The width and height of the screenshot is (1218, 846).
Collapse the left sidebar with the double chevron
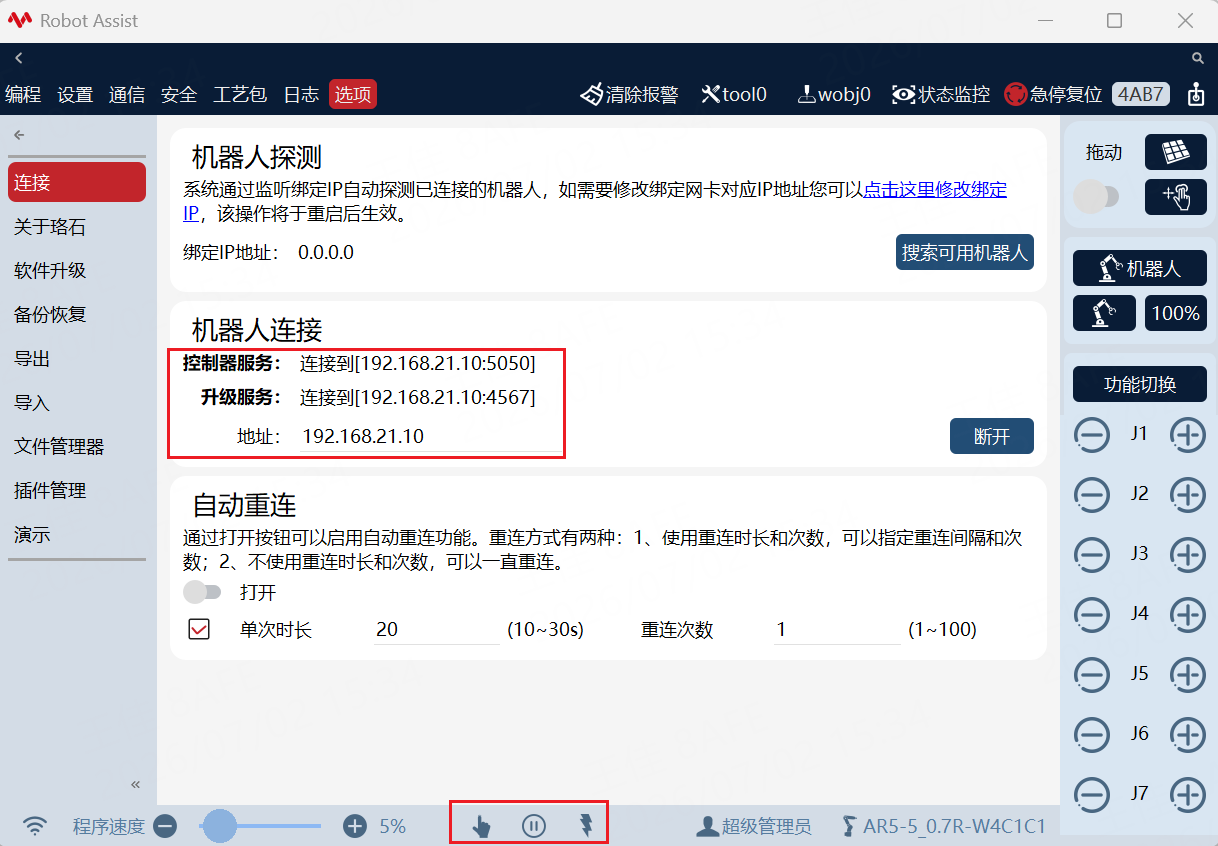(x=136, y=784)
